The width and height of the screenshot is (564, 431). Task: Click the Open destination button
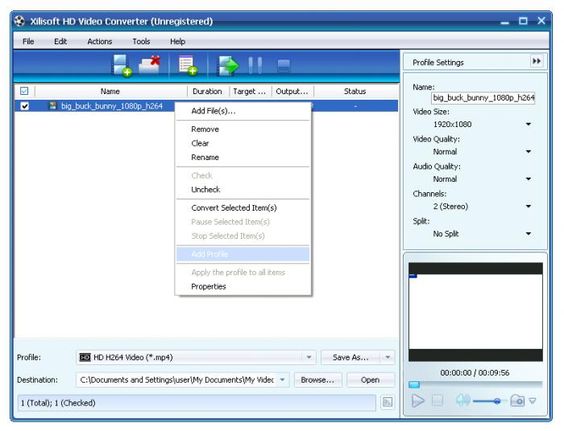tap(370, 380)
